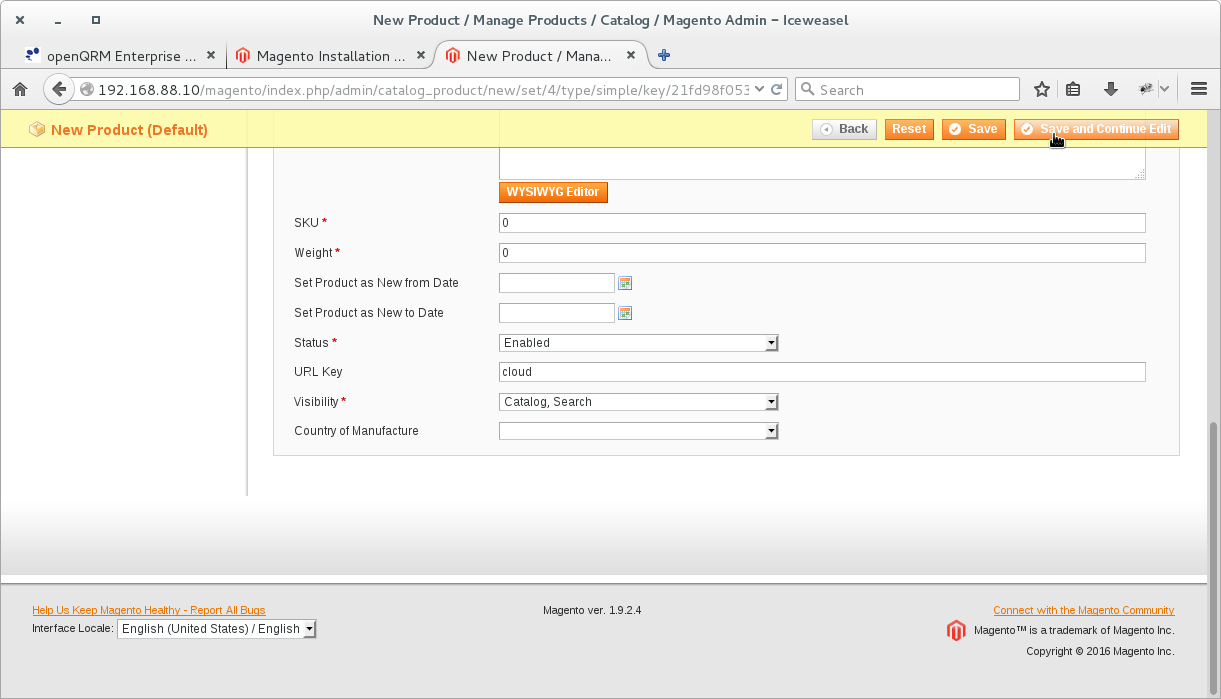
Task: Click the bug add-on icon in toolbar
Action: (1147, 89)
